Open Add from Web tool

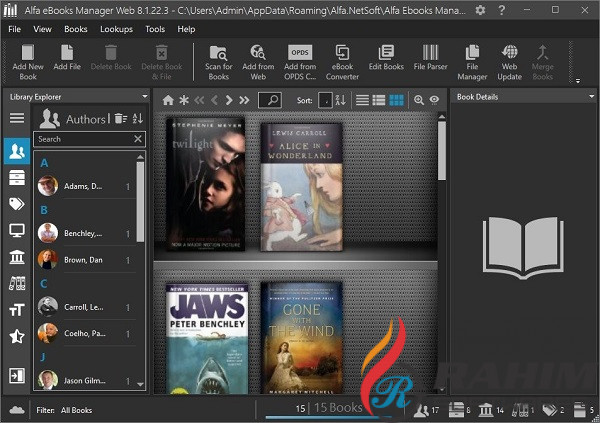point(258,62)
